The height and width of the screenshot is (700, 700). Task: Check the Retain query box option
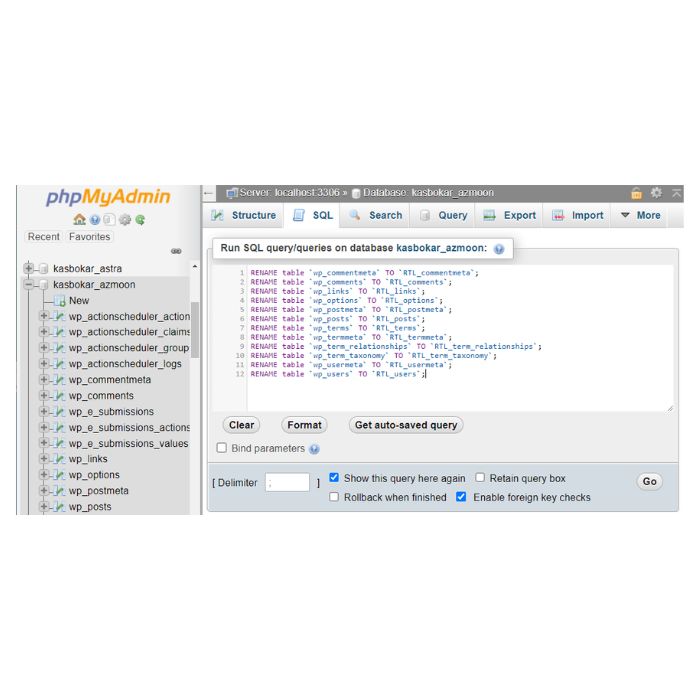[480, 478]
